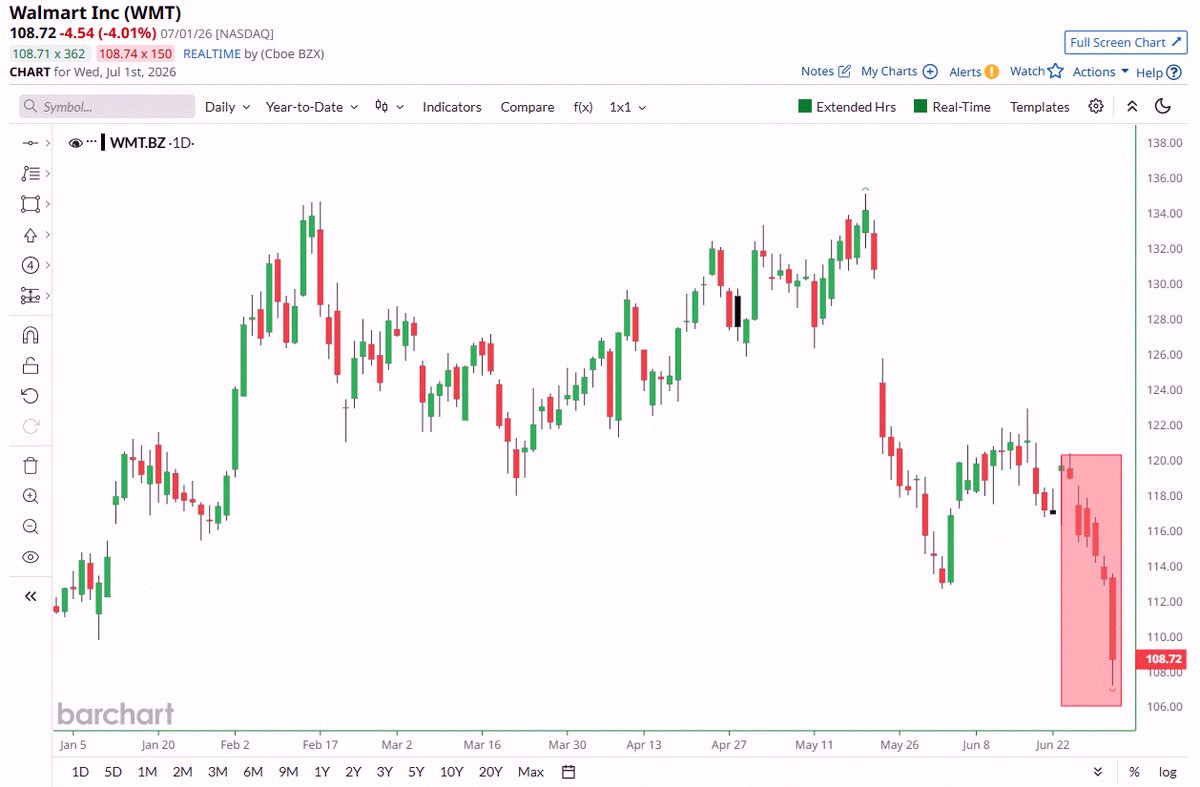Toggle the Extended Hrs checkbox

(x=805, y=106)
